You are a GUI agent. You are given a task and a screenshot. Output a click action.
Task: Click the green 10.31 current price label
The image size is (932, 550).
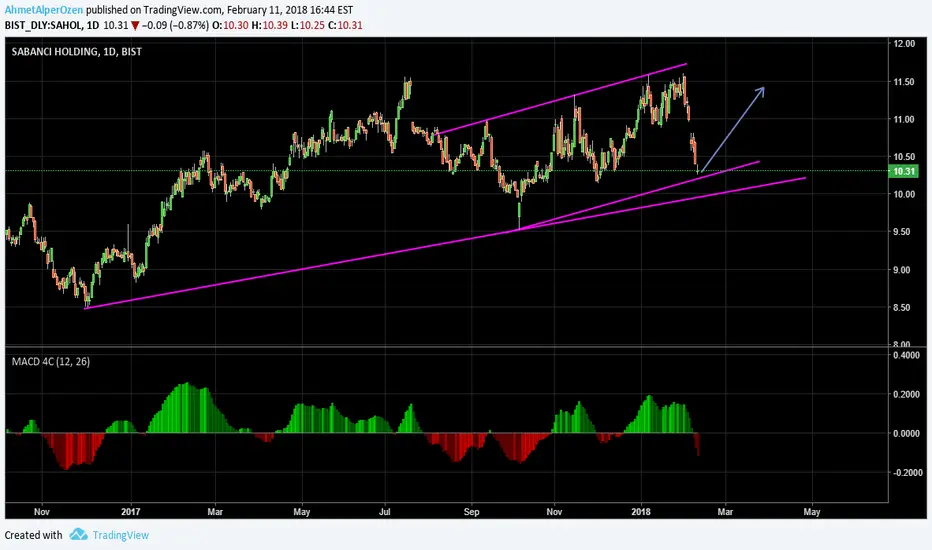(x=904, y=171)
